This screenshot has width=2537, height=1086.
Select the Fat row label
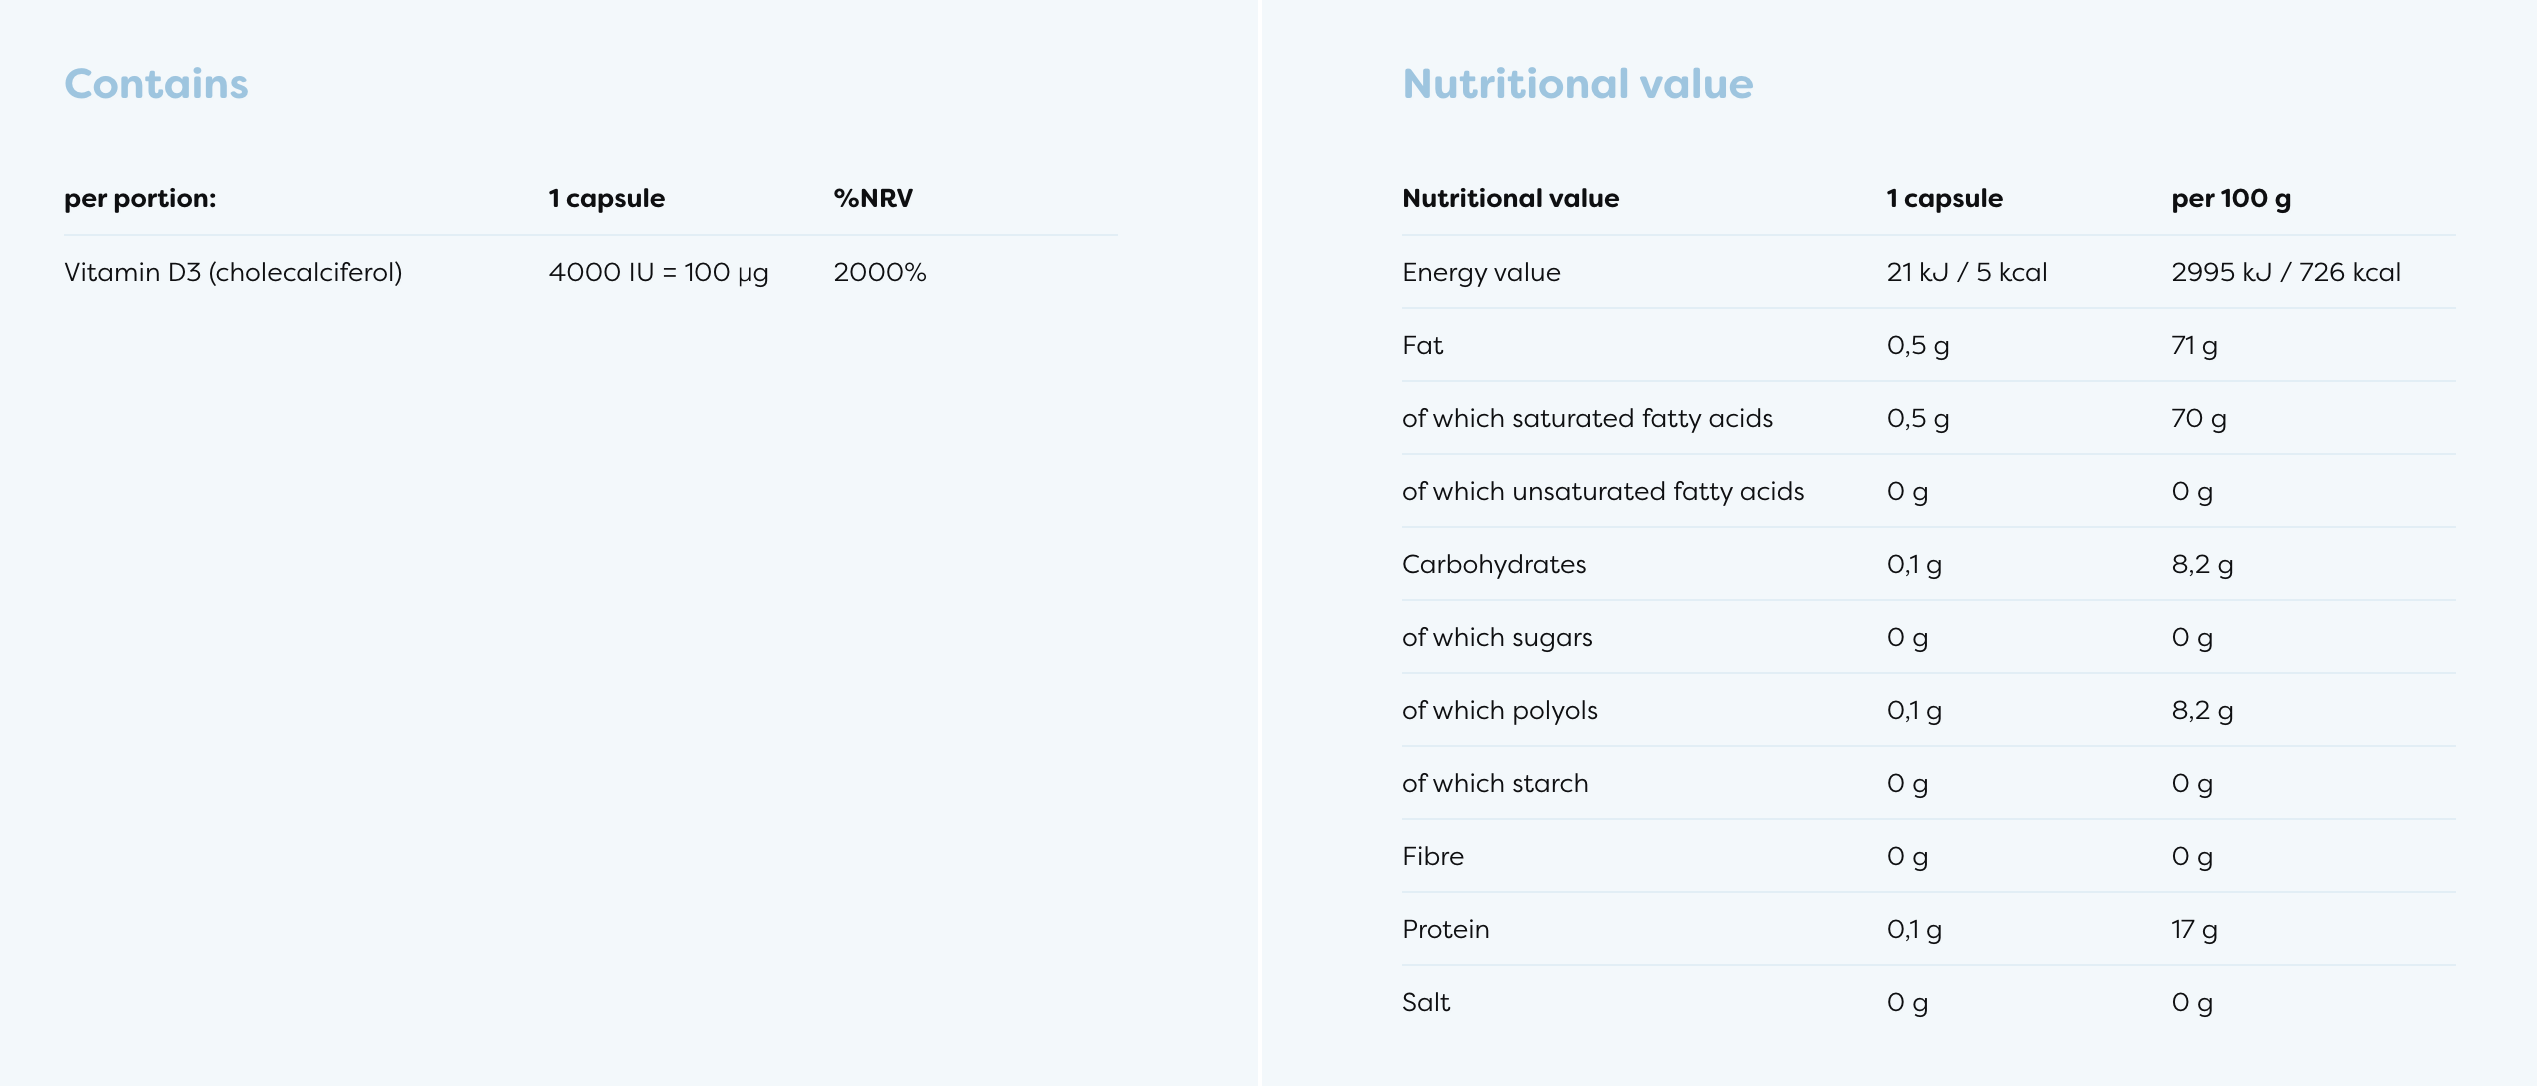tap(1422, 345)
